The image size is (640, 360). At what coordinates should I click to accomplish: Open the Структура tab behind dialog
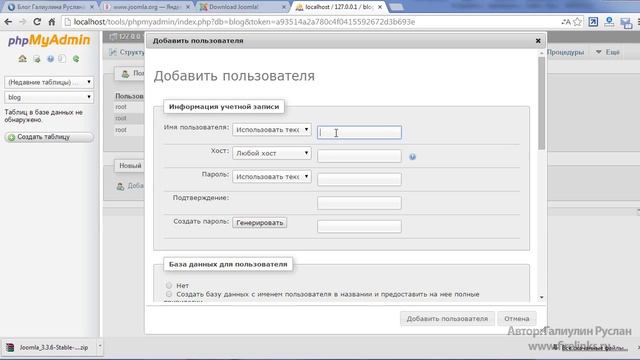[x=127, y=52]
